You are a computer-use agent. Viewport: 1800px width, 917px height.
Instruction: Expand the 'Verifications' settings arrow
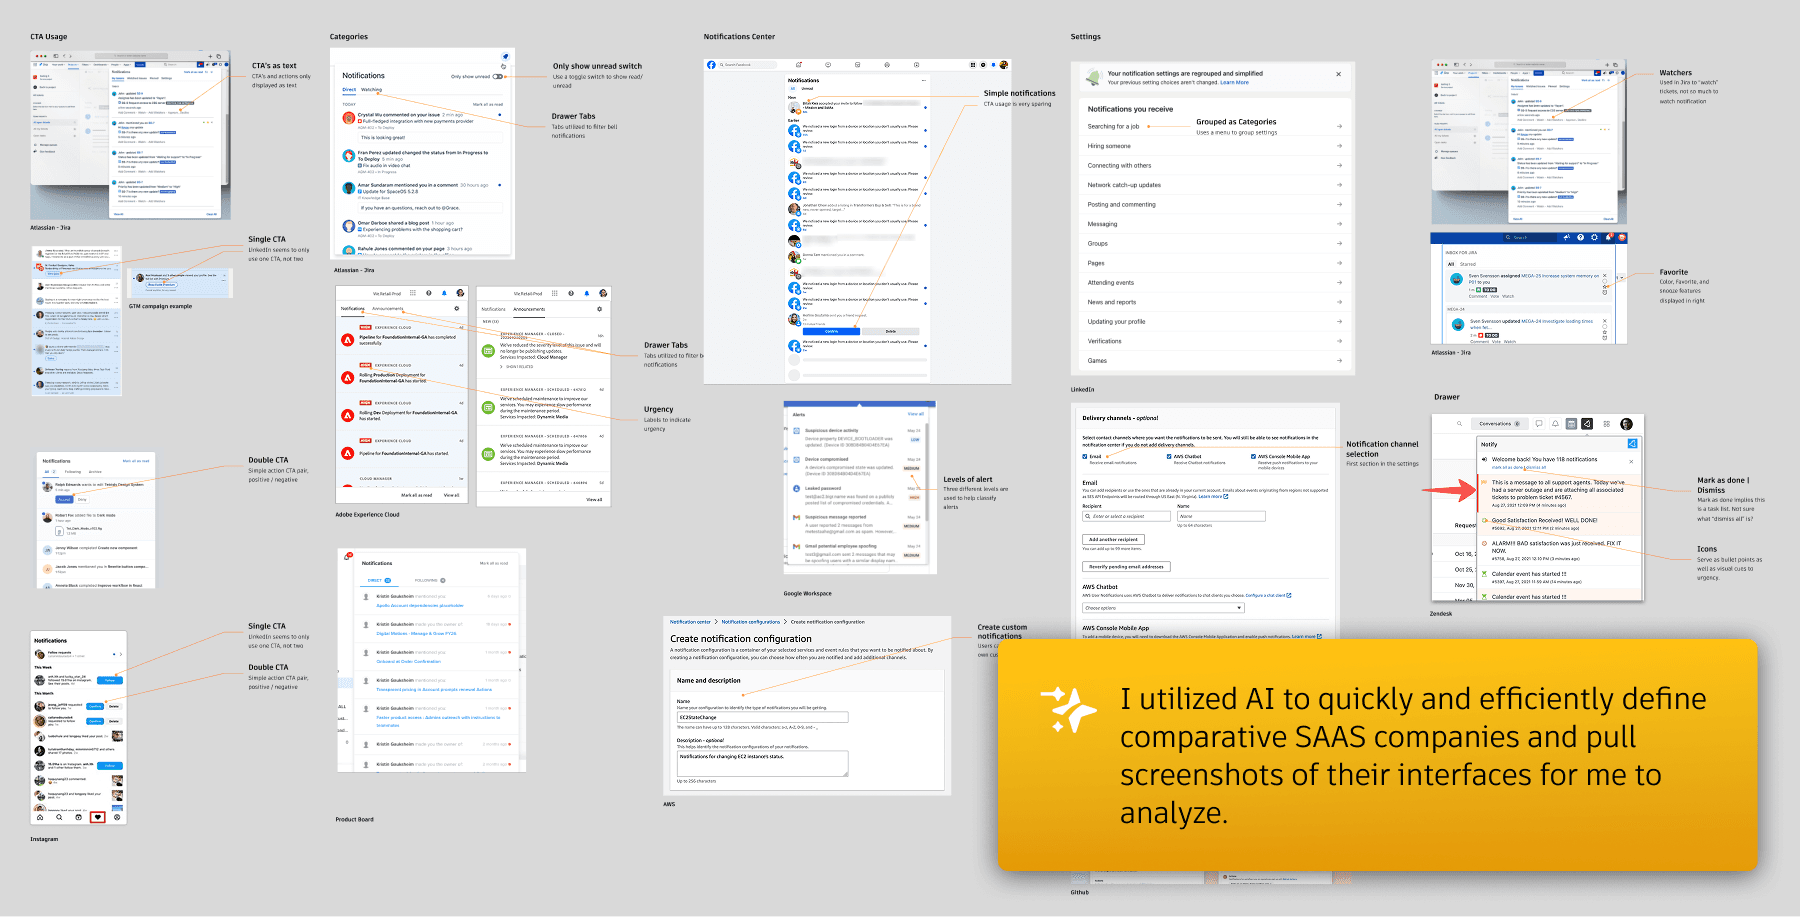(1339, 341)
